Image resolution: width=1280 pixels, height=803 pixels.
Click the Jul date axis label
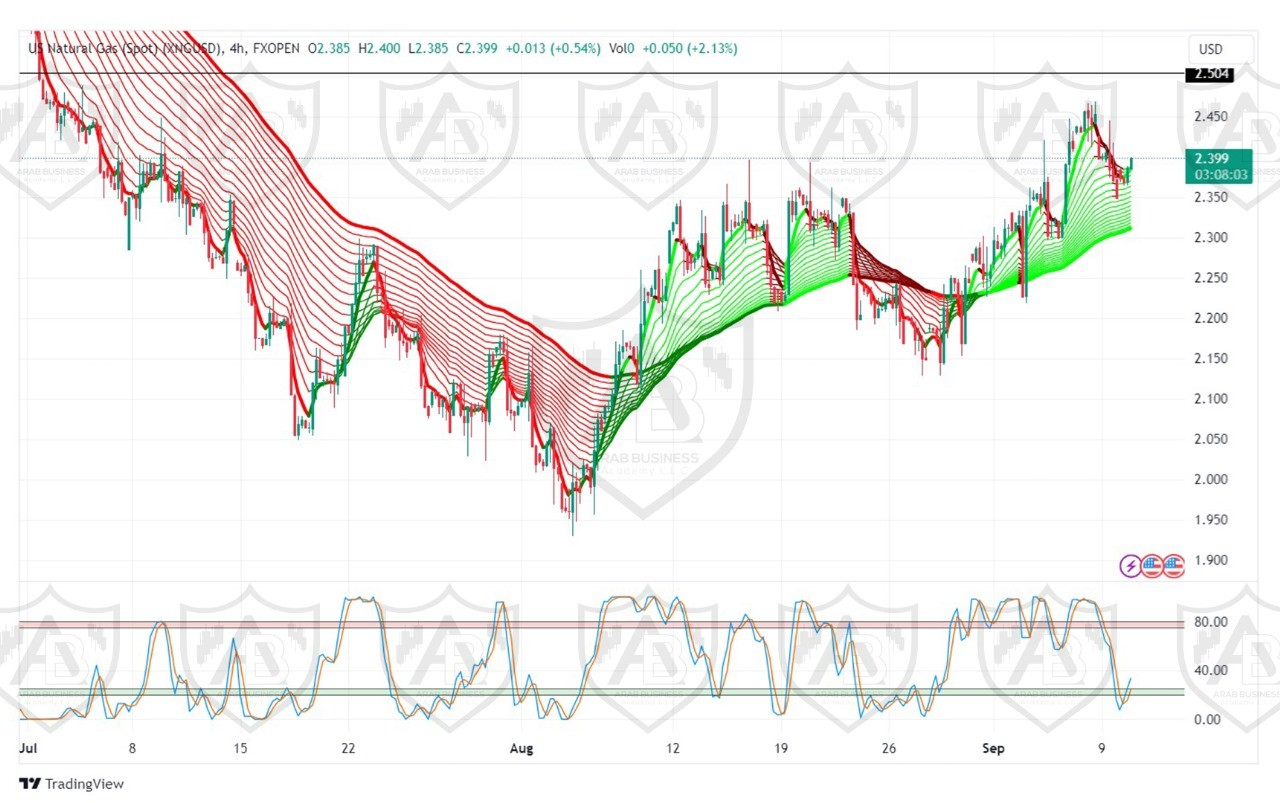28,748
